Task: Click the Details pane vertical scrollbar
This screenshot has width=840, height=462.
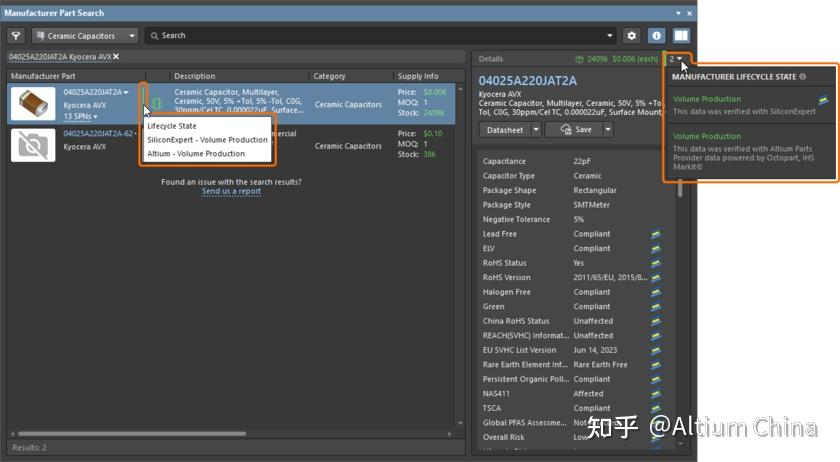Action: pos(680,189)
